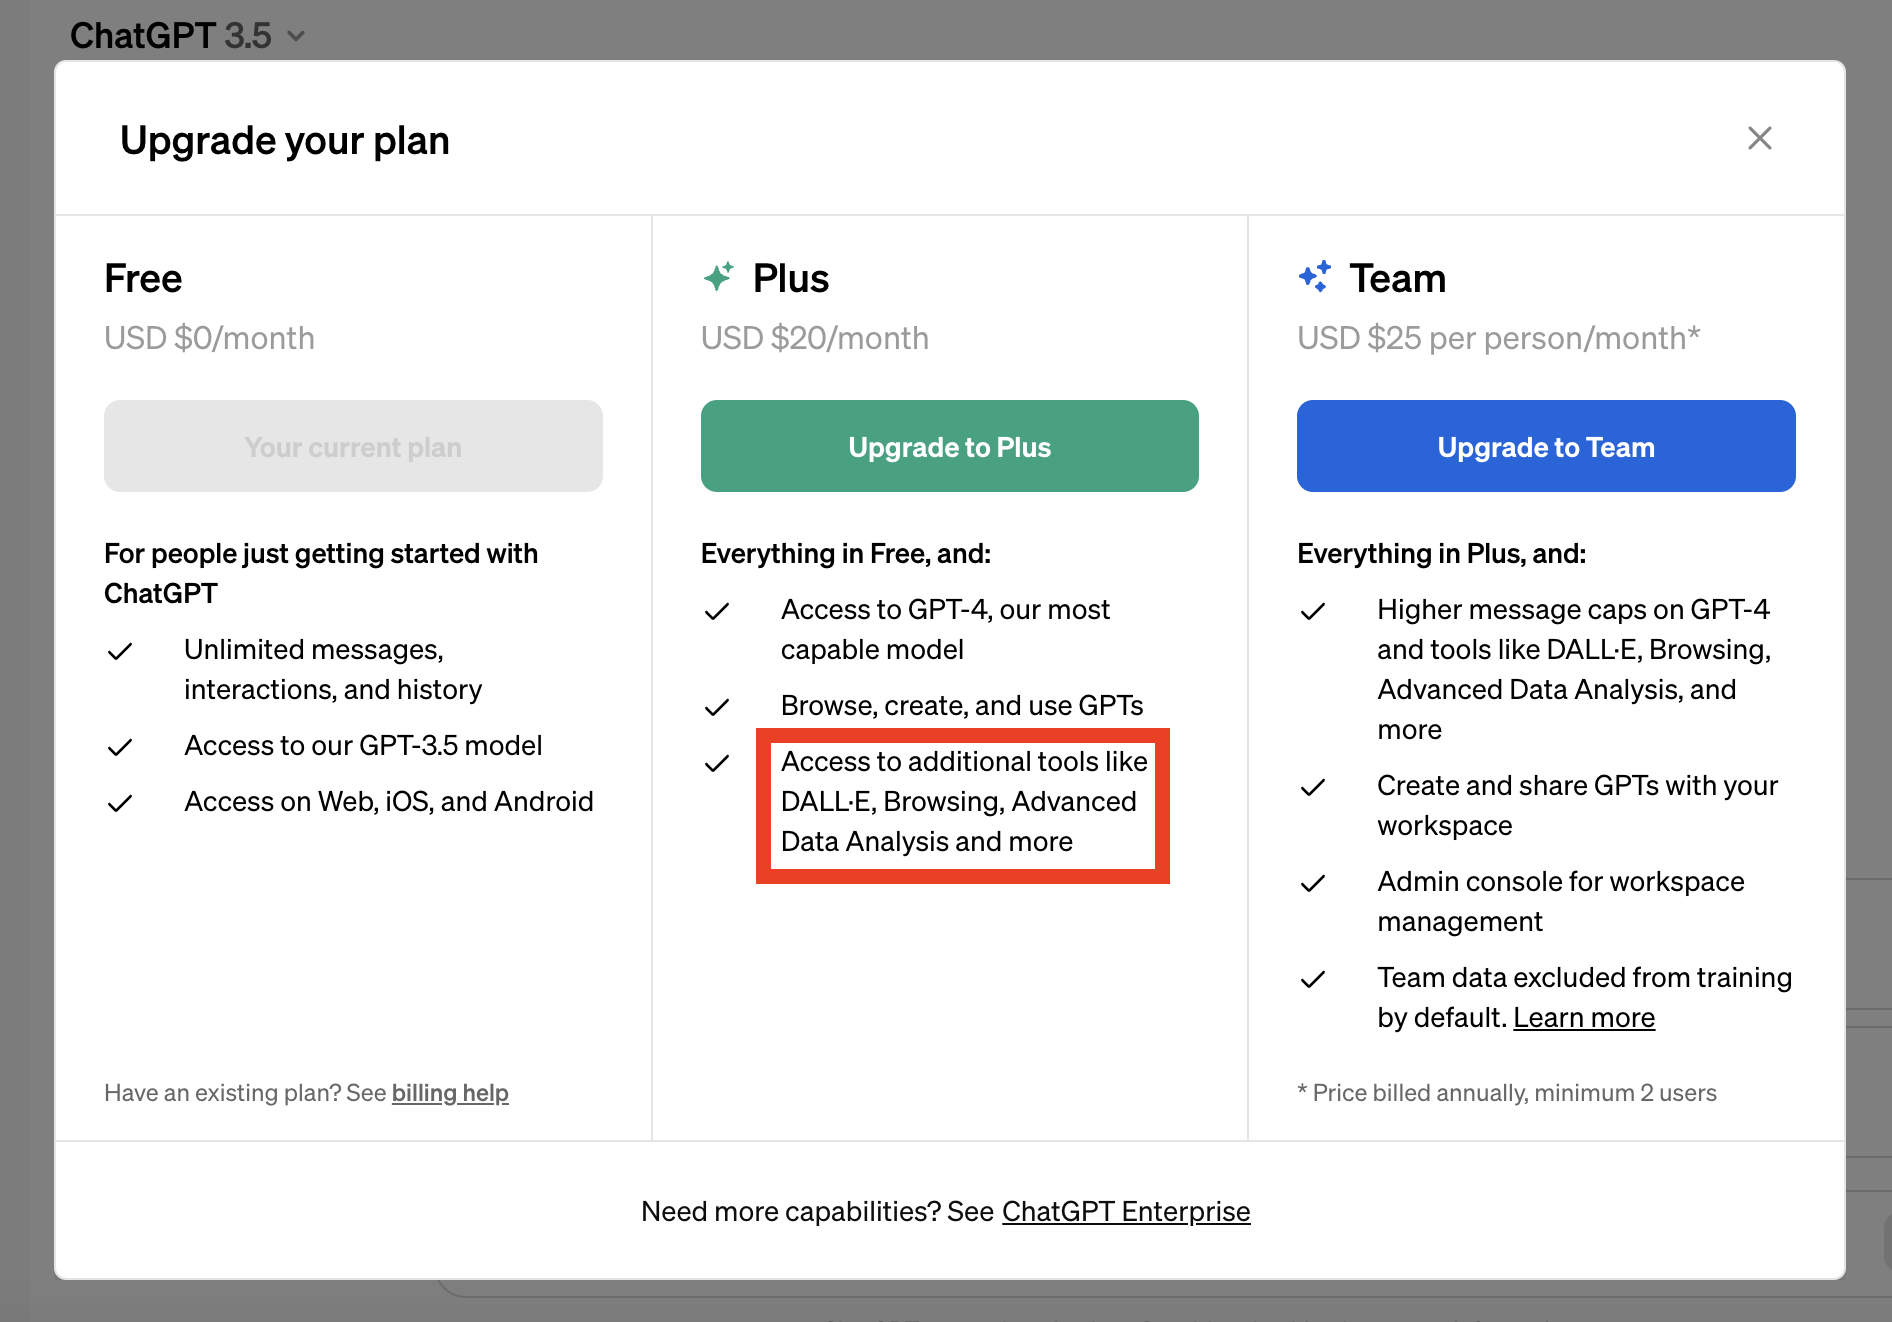Click the Team plan heading

pos(1398,278)
